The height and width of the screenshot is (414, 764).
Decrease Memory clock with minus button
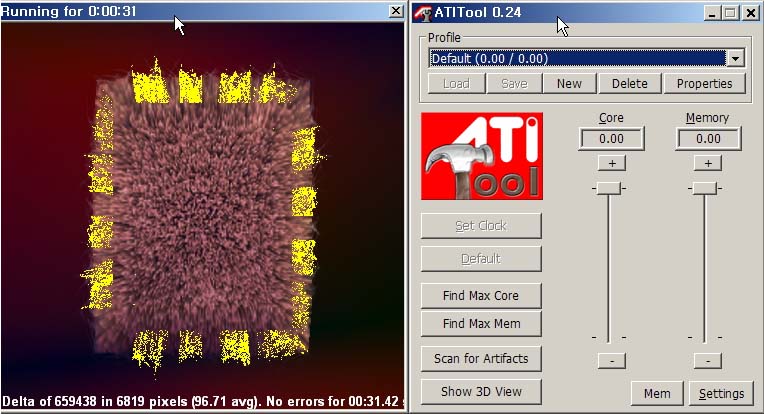click(x=708, y=361)
